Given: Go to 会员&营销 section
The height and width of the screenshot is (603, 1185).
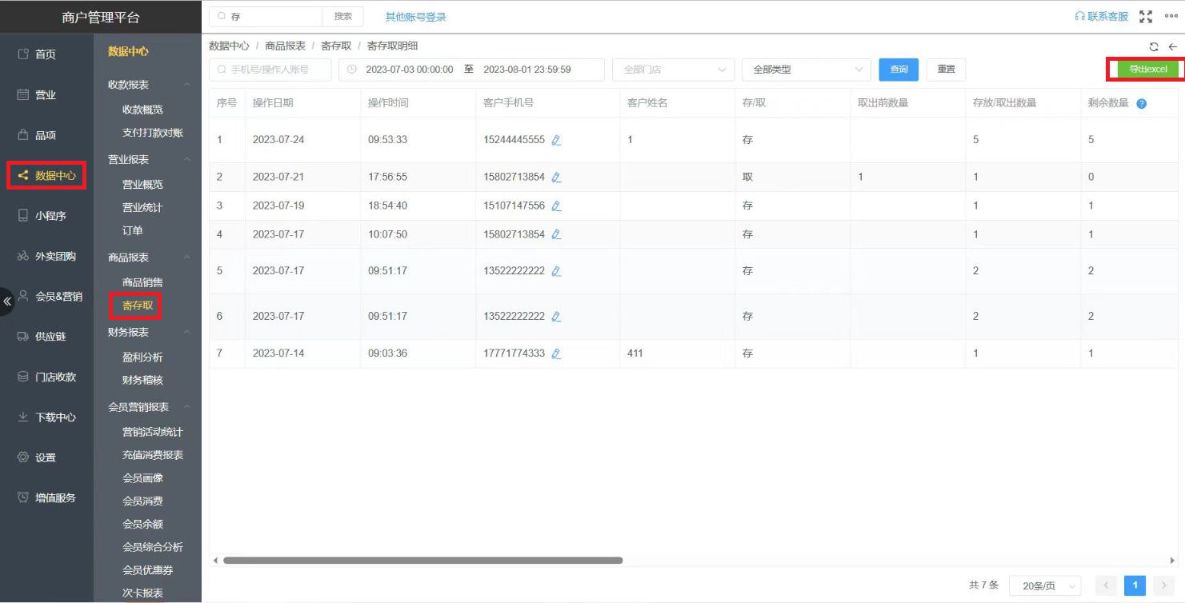Looking at the screenshot, I should point(50,296).
